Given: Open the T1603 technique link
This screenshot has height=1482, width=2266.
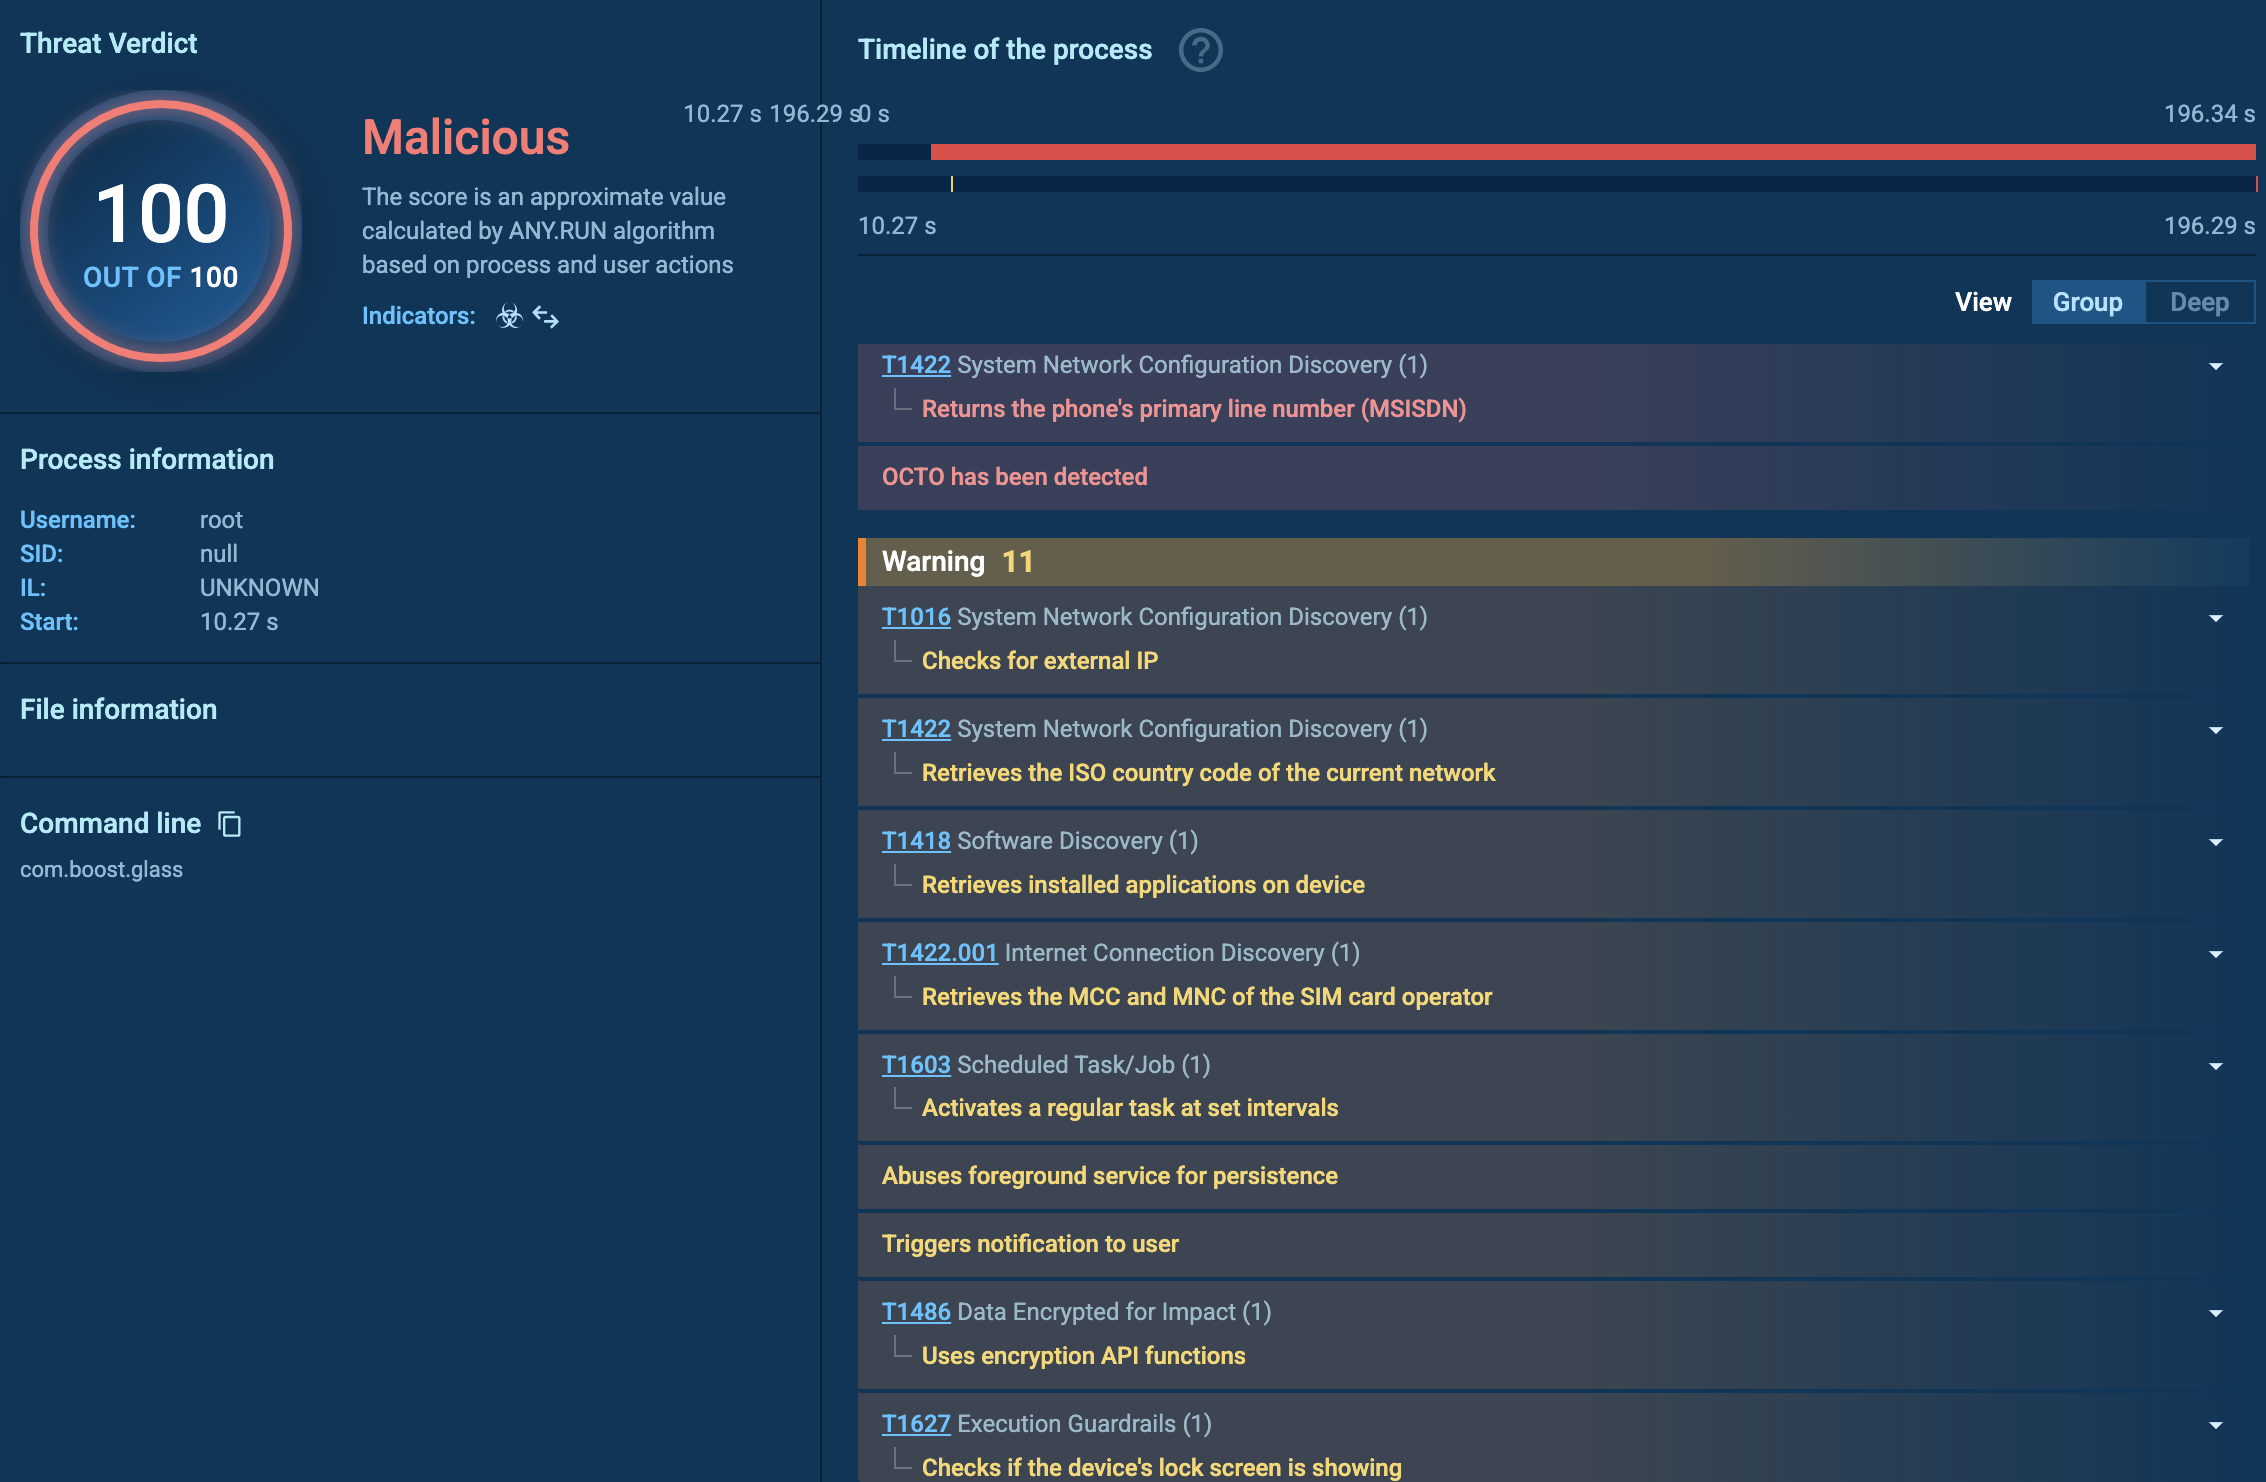Looking at the screenshot, I should [916, 1065].
